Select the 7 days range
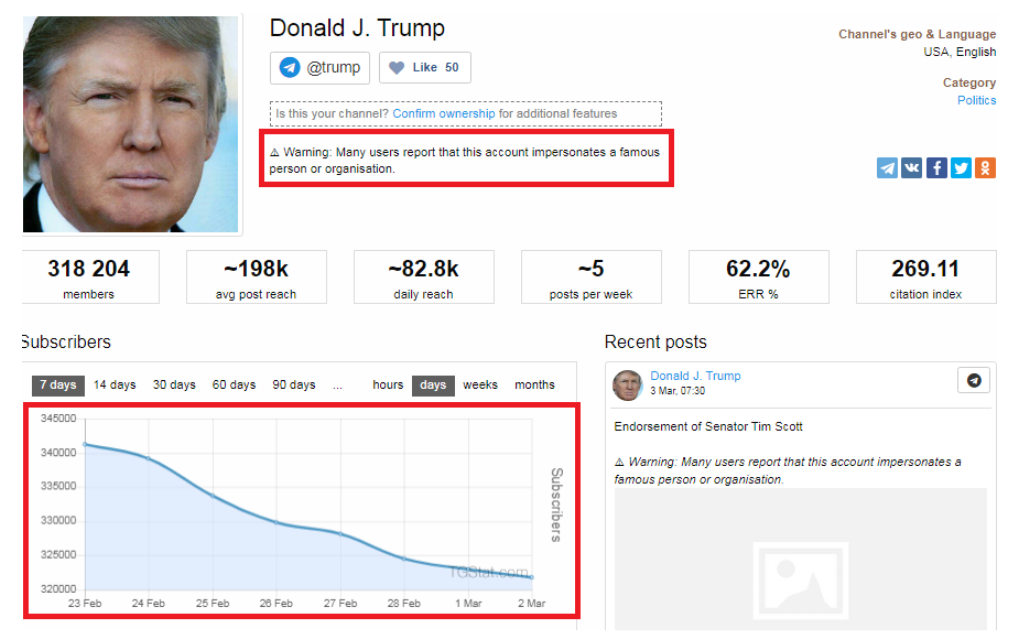This screenshot has width=1017, height=639. [58, 385]
